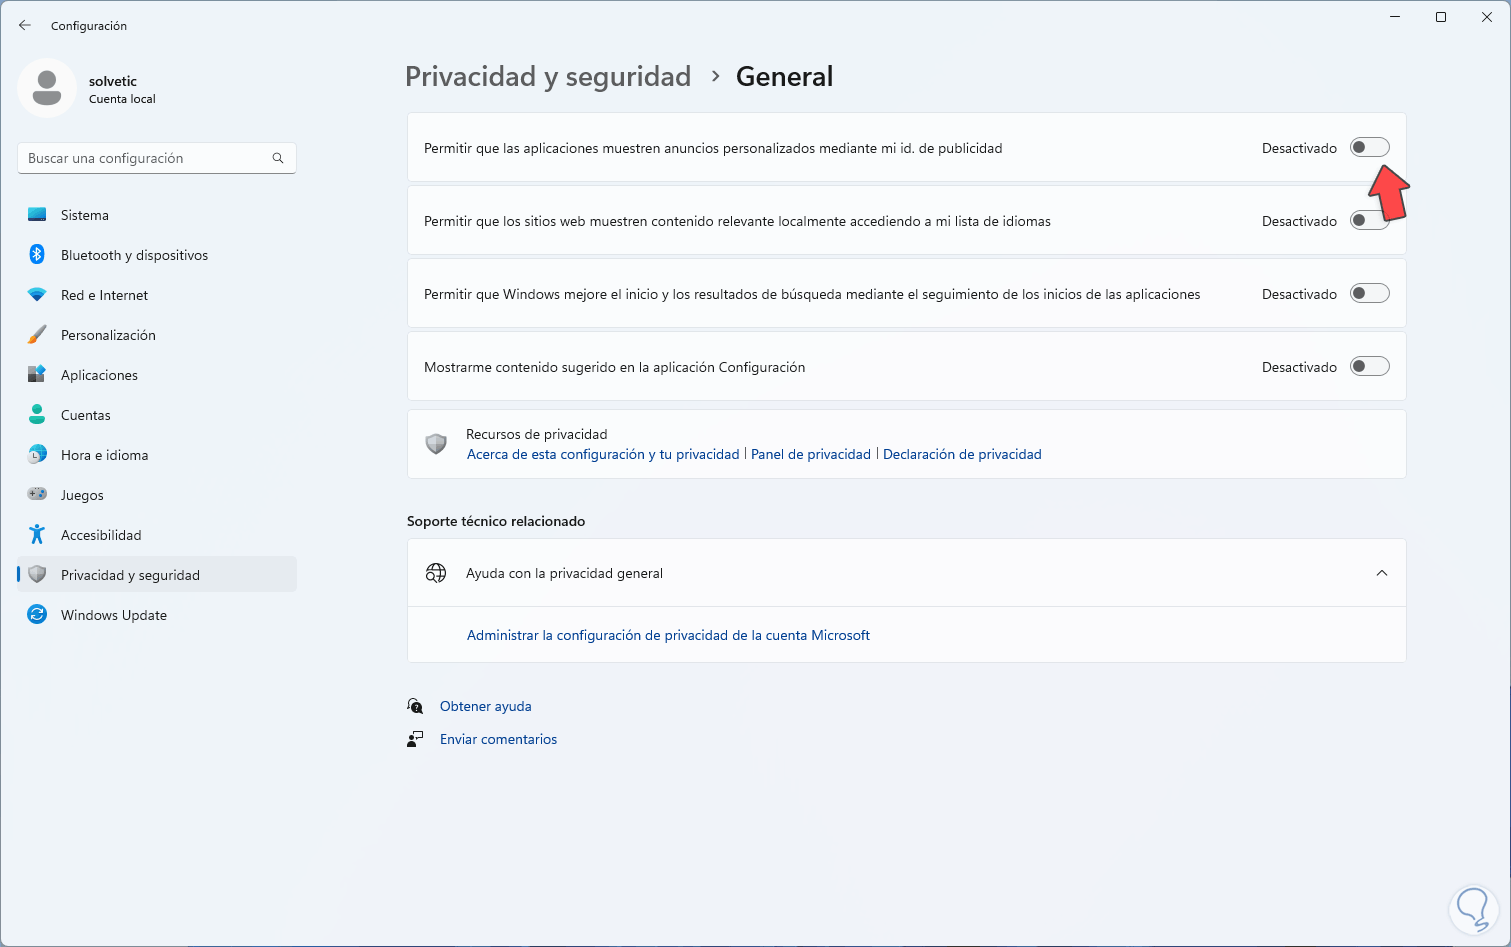Open Cuentas in the sidebar
Screen dimensions: 1511x947
(86, 415)
